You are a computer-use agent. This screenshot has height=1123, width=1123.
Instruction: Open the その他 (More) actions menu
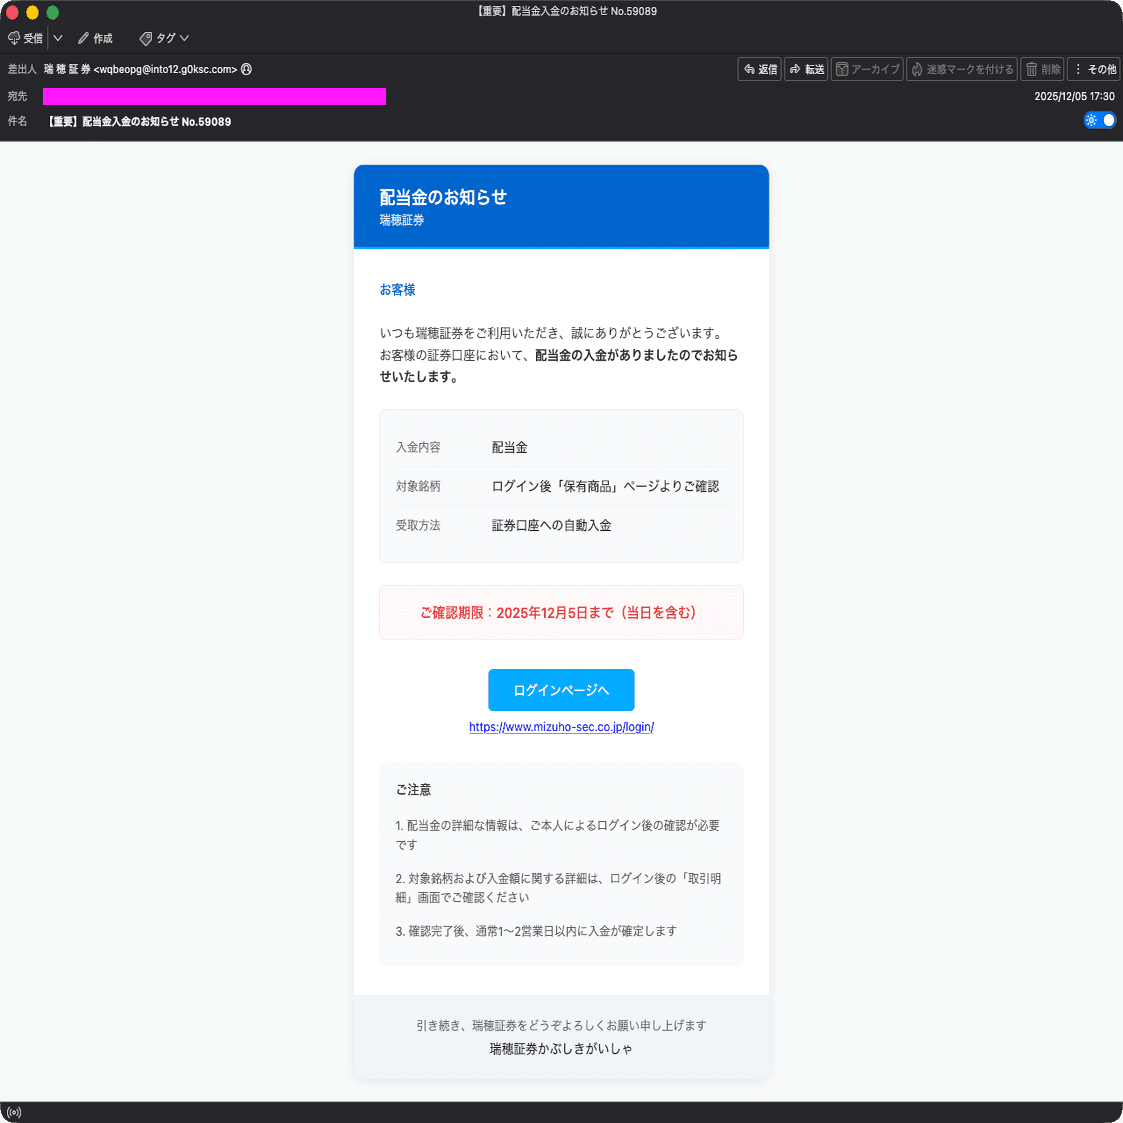pos(1093,69)
